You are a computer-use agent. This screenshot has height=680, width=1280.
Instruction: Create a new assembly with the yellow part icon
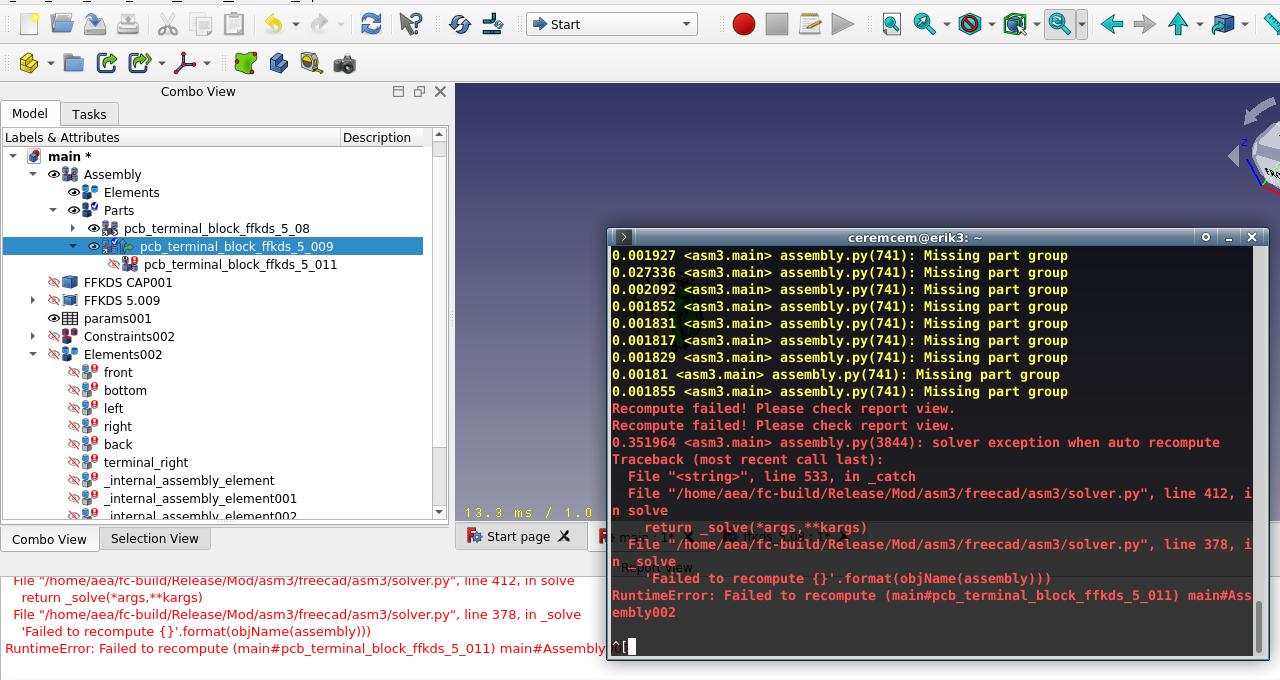(27, 62)
